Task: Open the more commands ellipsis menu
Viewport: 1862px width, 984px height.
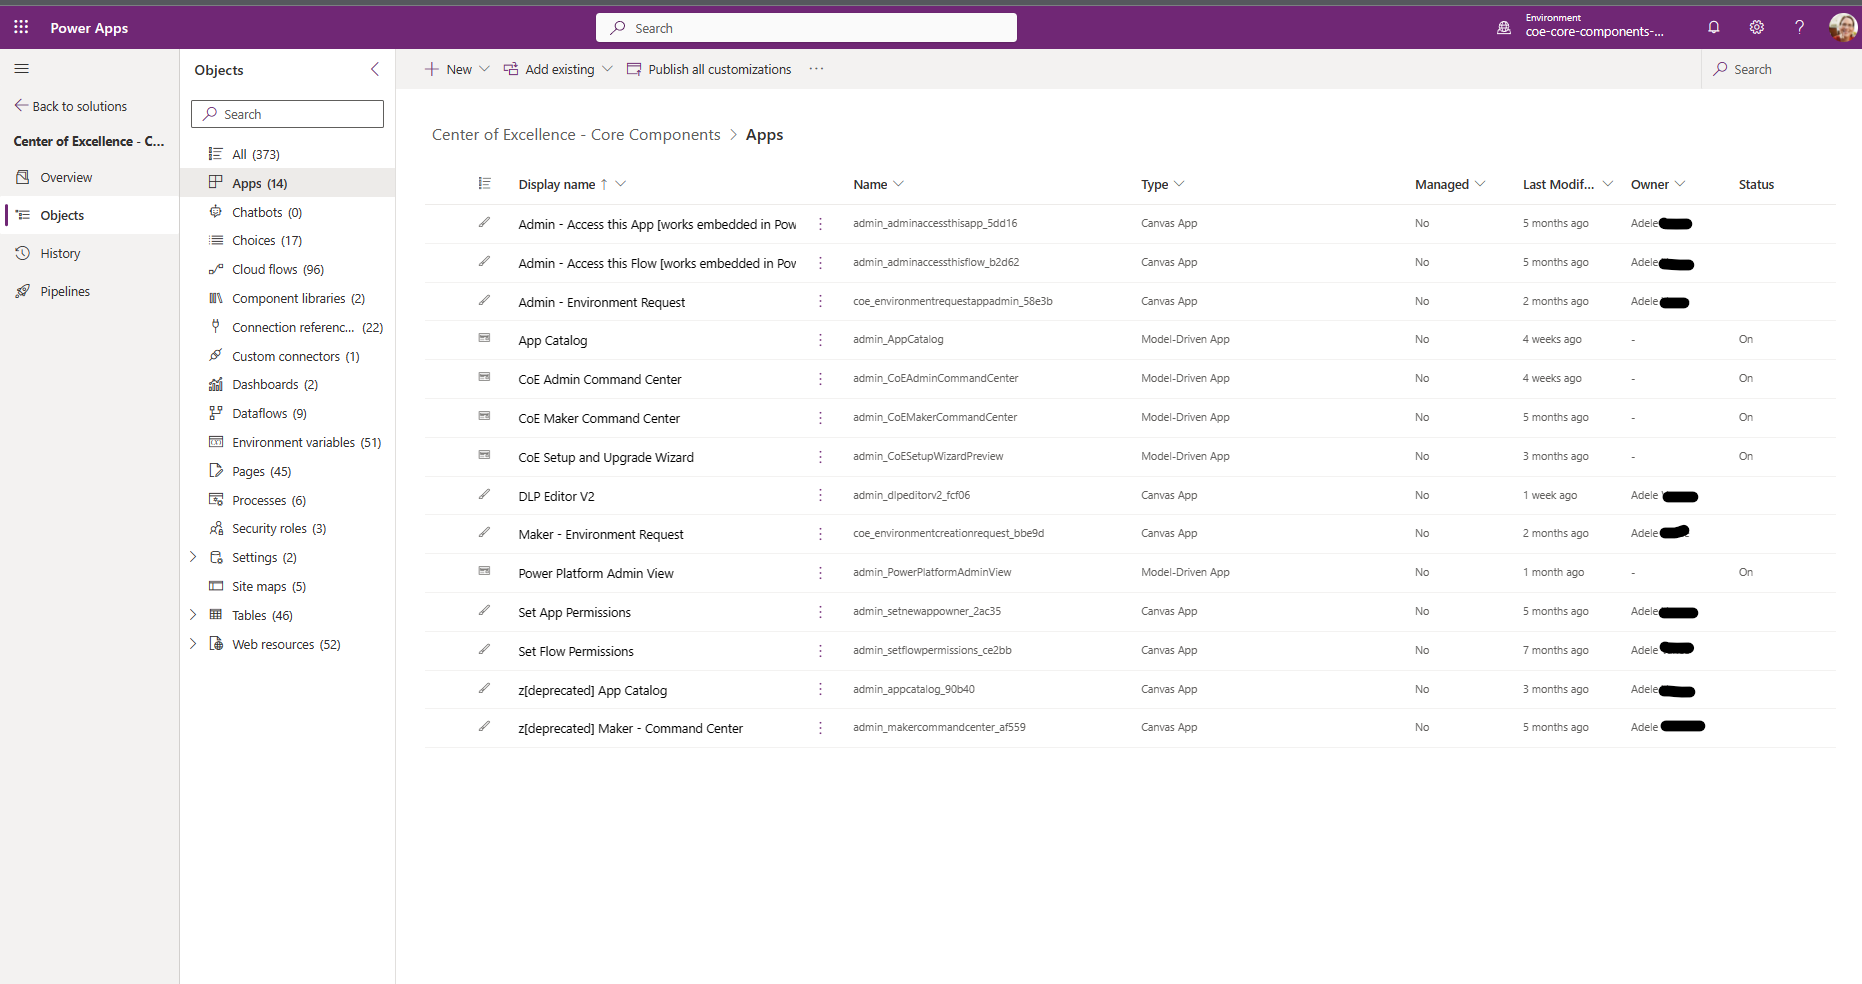Action: (816, 69)
